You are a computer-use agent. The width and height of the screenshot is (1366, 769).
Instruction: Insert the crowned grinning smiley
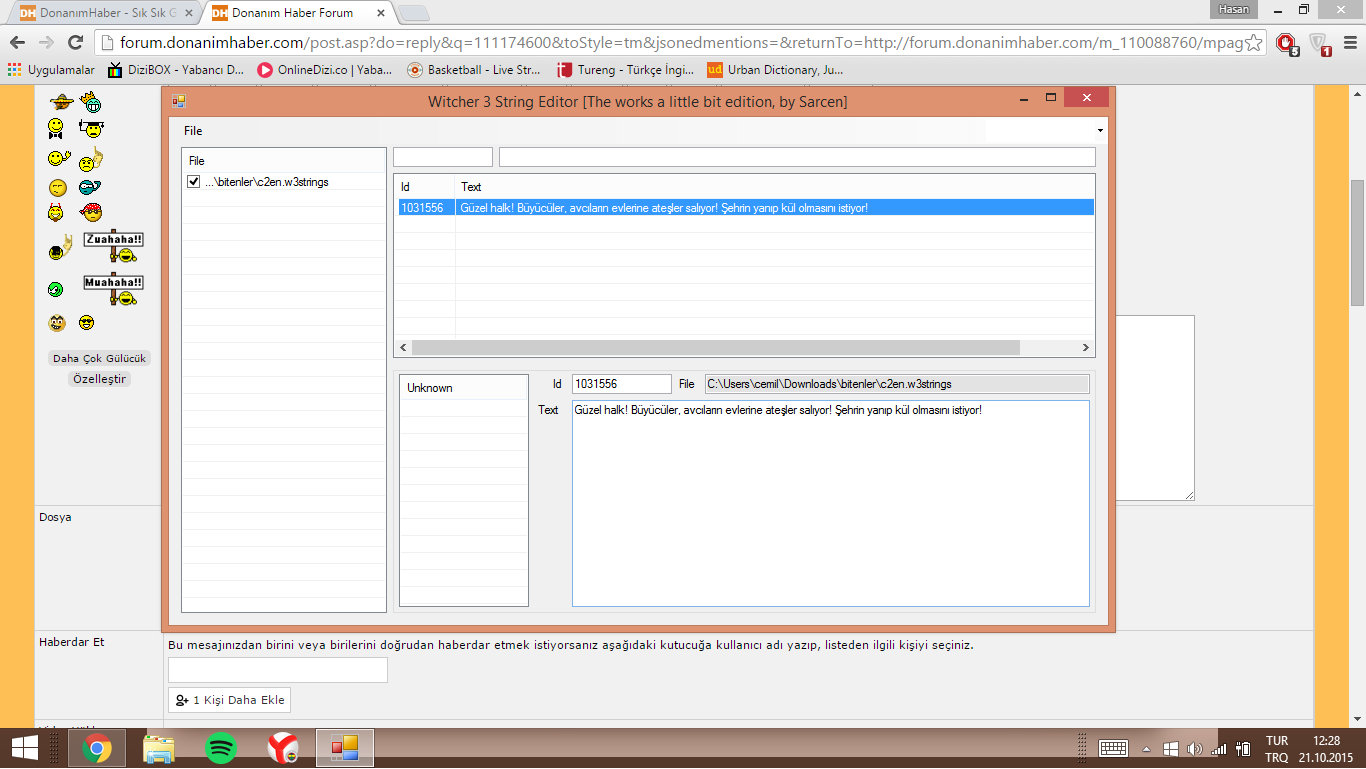tap(92, 101)
